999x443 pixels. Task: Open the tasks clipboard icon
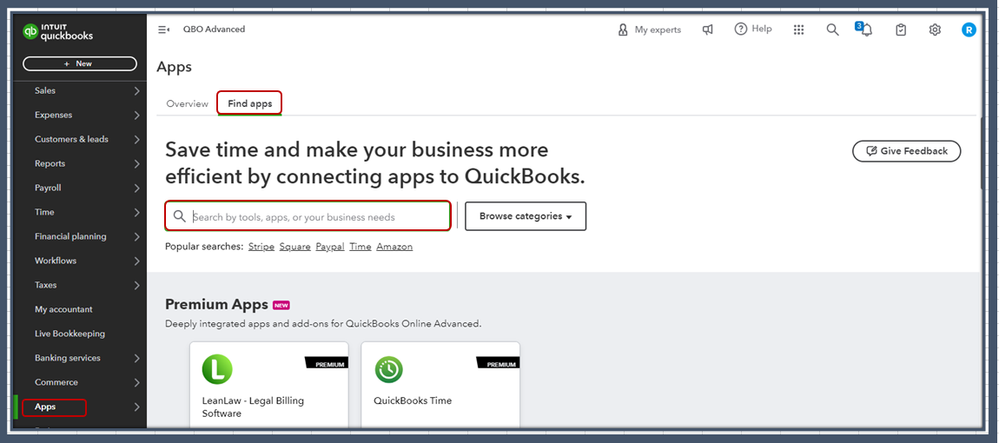tap(900, 30)
